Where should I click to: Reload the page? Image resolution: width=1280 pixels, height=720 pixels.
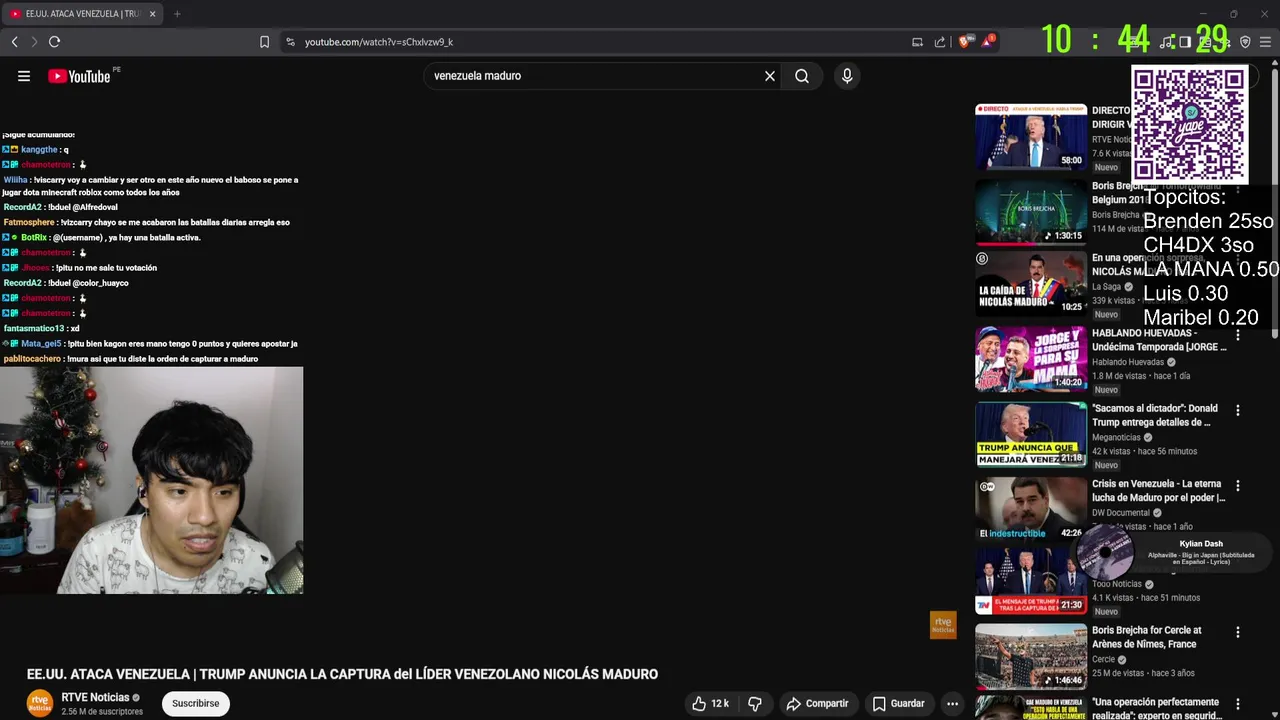coord(55,42)
